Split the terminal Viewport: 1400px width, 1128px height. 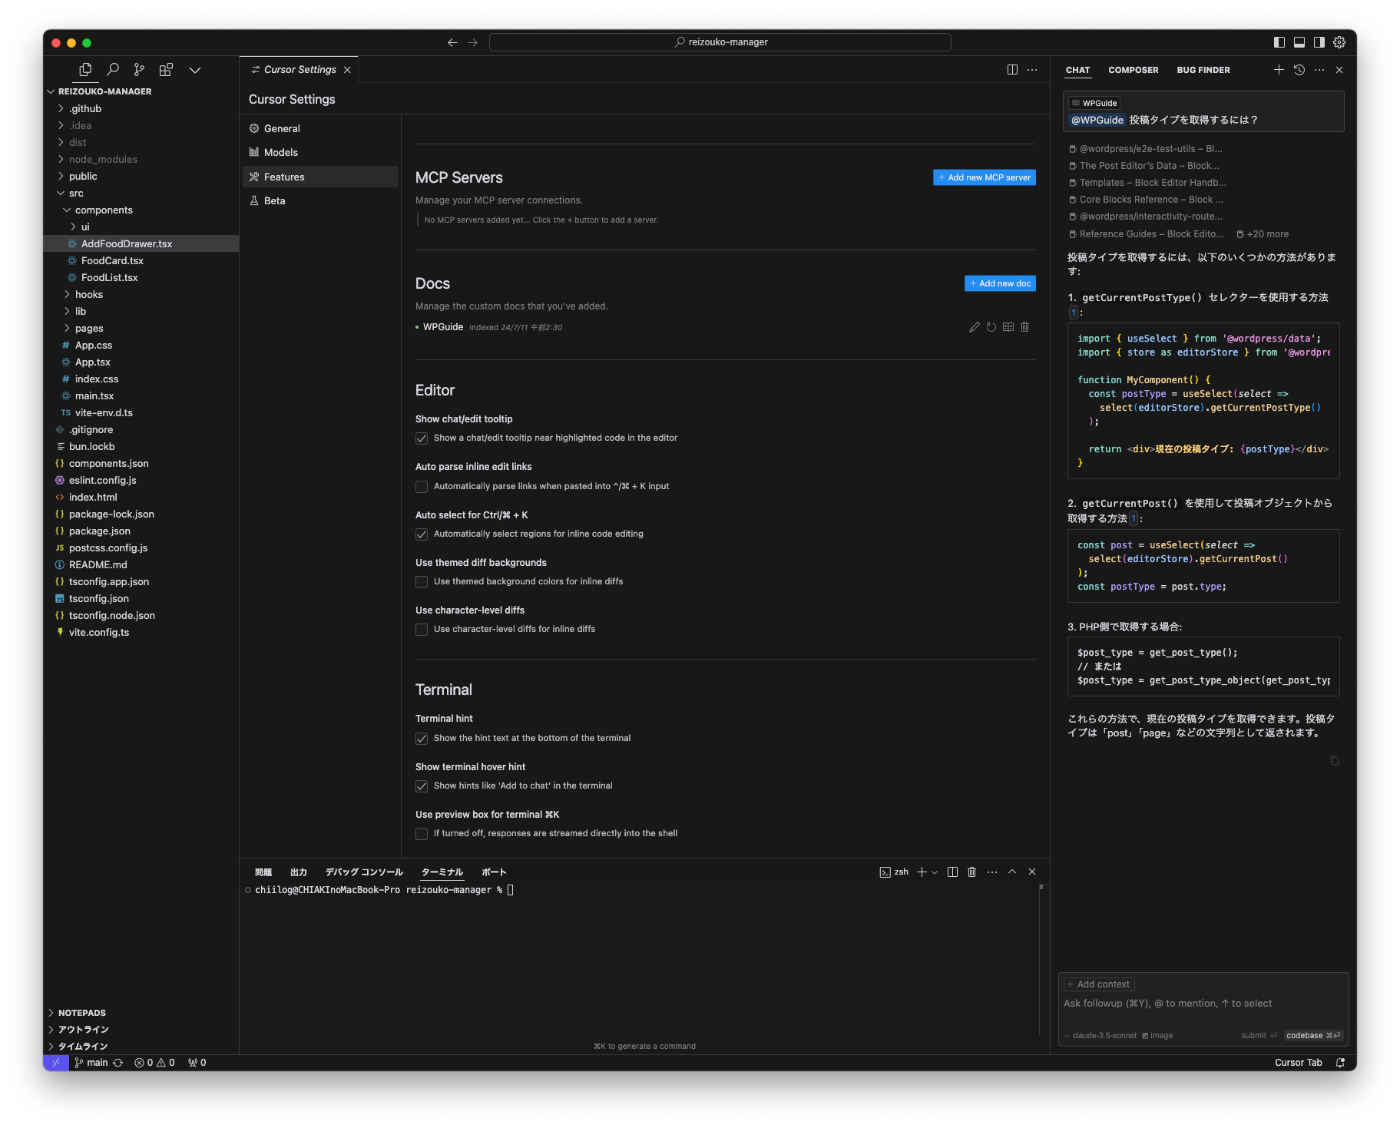952,872
